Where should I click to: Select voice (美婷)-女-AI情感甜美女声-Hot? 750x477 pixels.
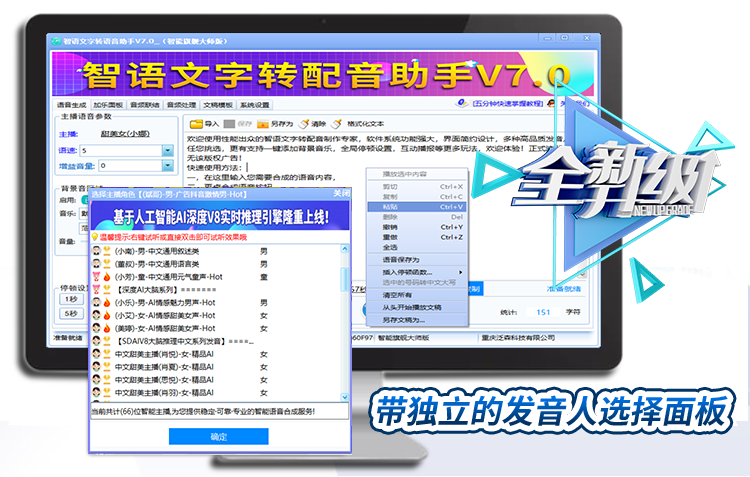click(165, 328)
